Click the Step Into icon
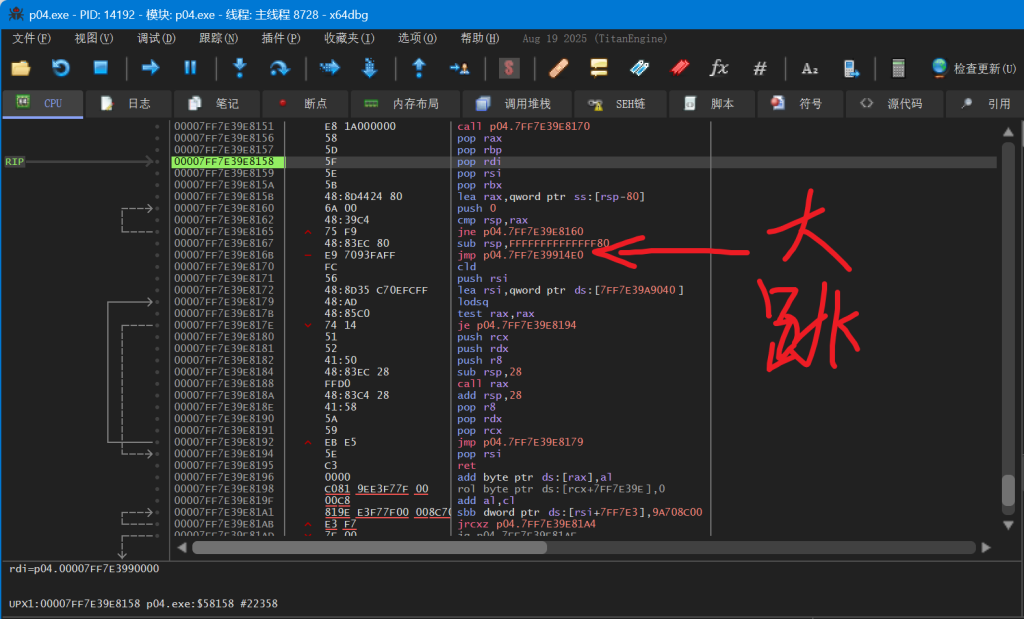This screenshot has height=619, width=1024. click(x=239, y=68)
